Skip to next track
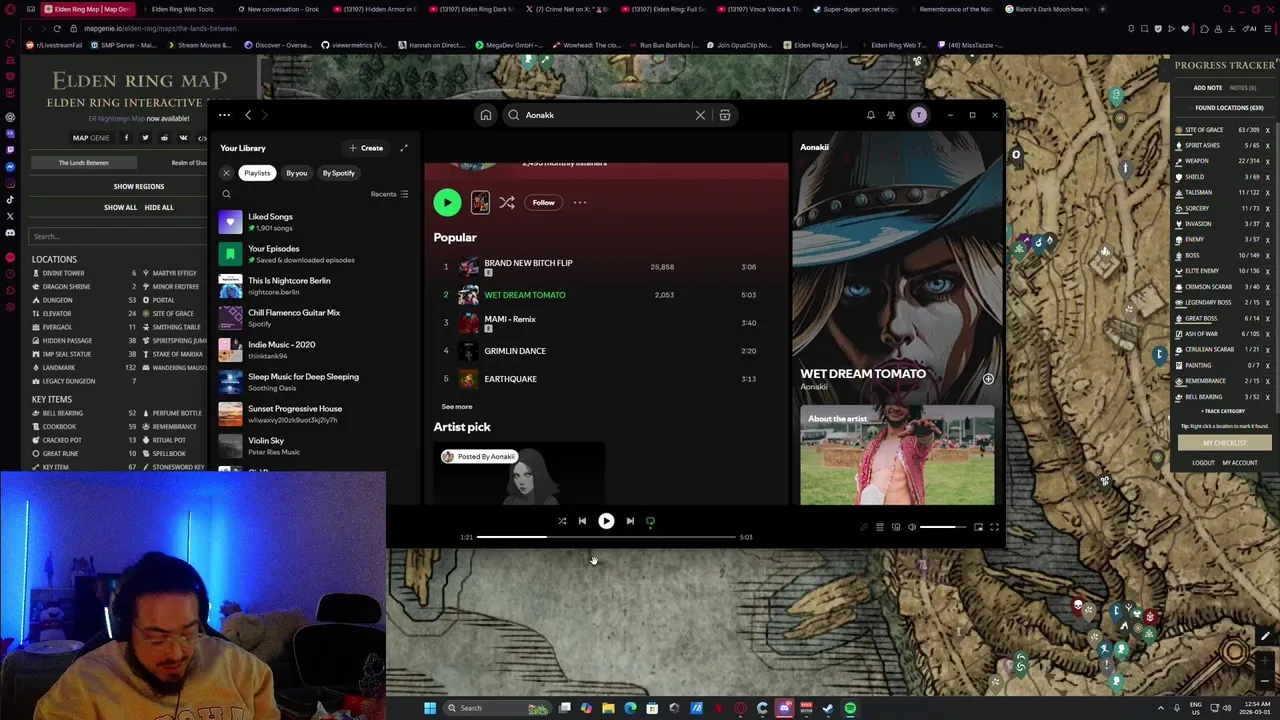The height and width of the screenshot is (720, 1280). coord(630,521)
